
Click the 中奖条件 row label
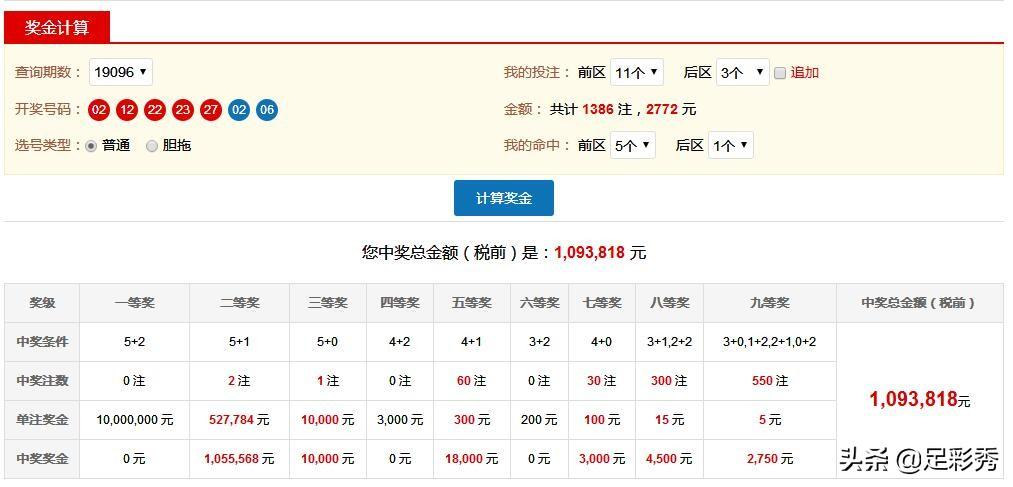click(x=42, y=342)
